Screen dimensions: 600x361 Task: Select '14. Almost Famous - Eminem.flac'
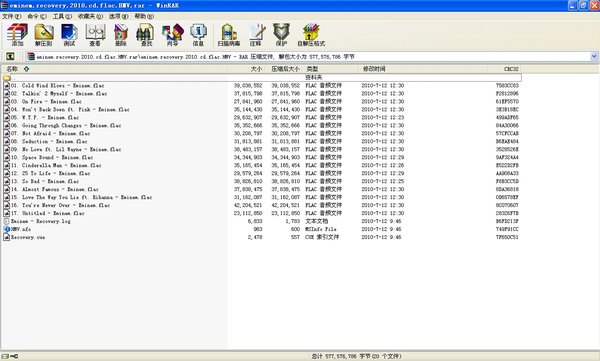[55, 189]
